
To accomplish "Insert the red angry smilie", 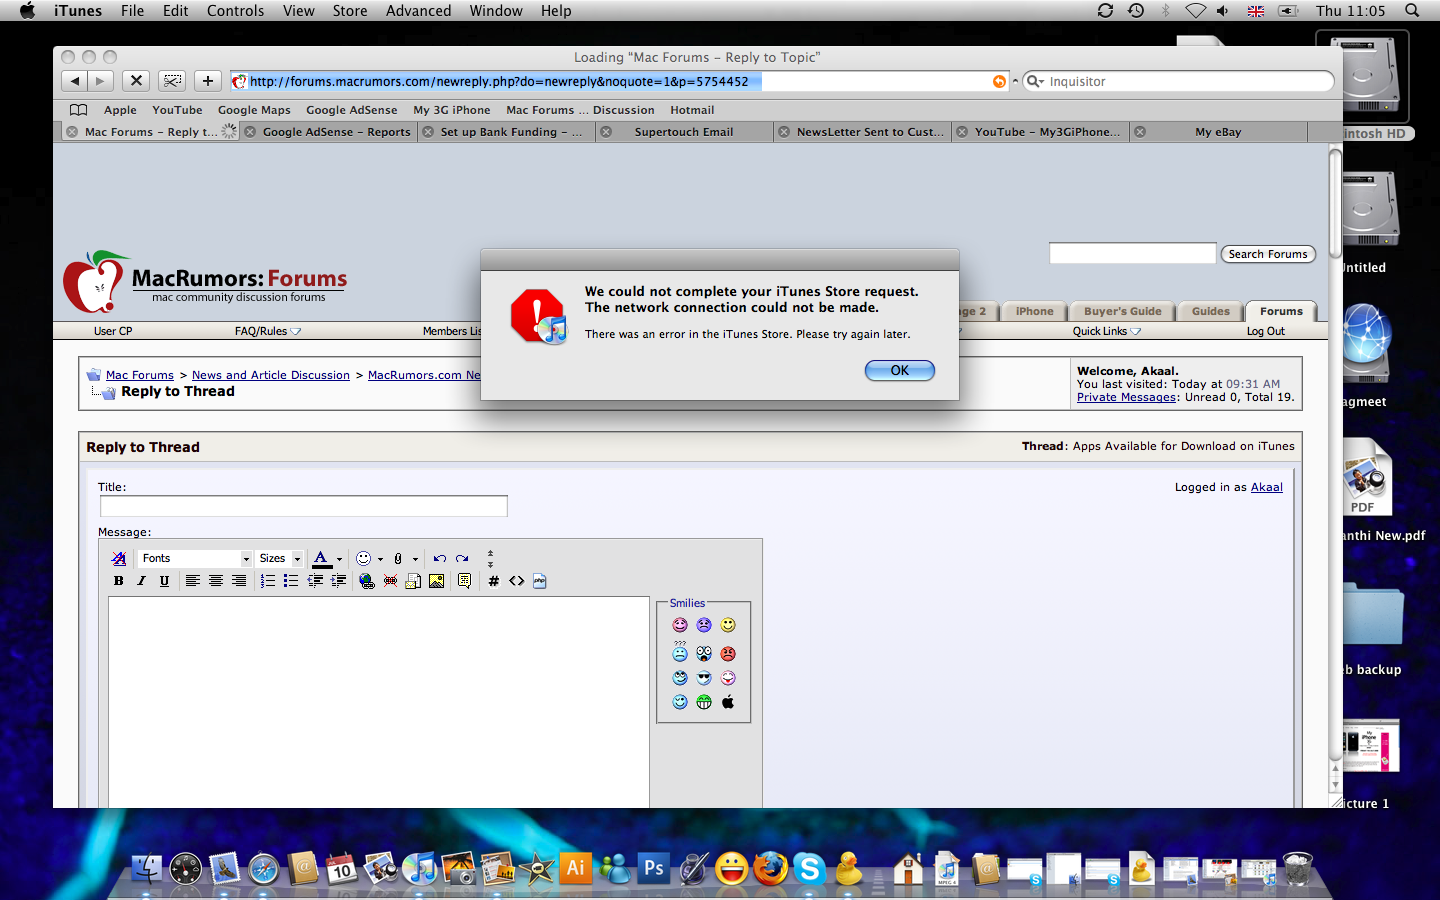I will [728, 654].
